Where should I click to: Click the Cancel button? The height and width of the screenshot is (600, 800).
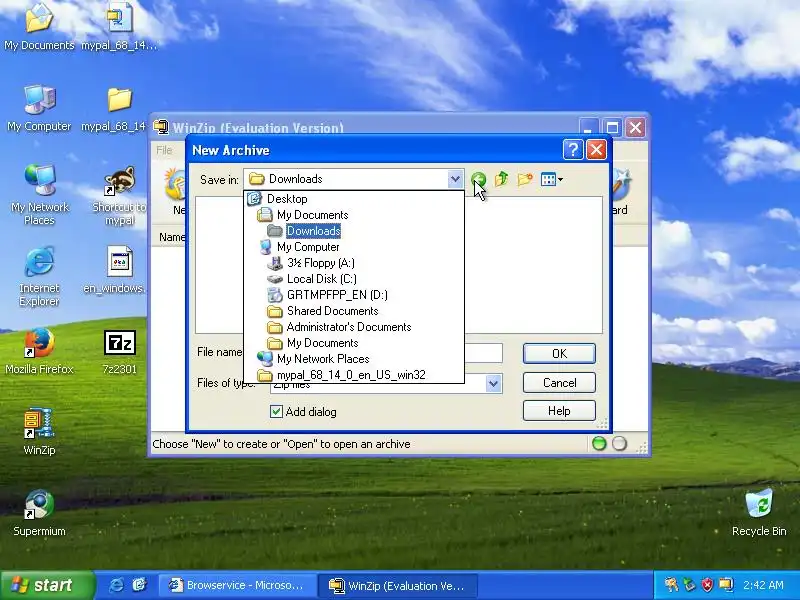coord(559,383)
